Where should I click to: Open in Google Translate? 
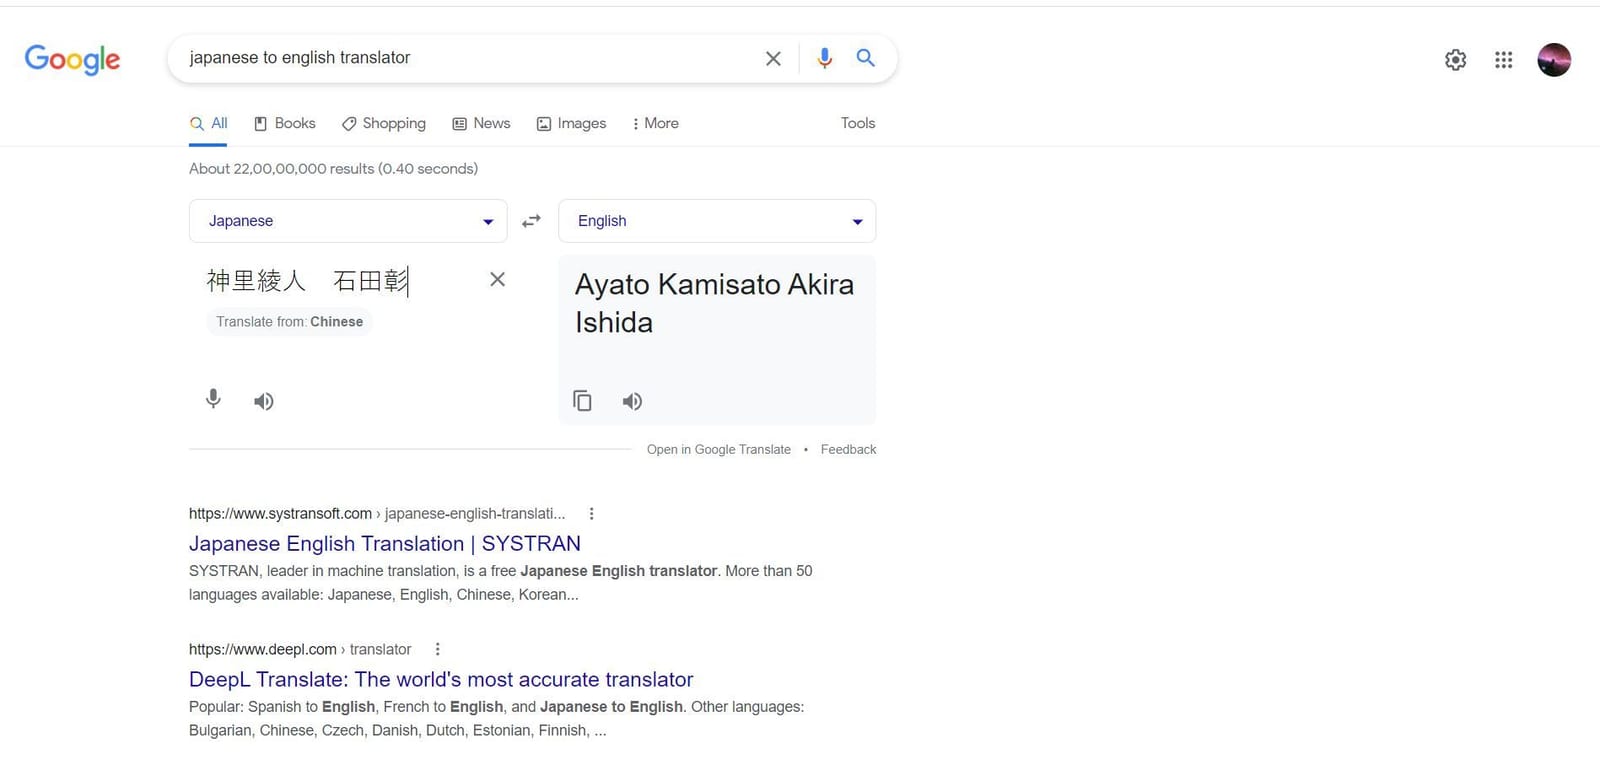tap(718, 449)
